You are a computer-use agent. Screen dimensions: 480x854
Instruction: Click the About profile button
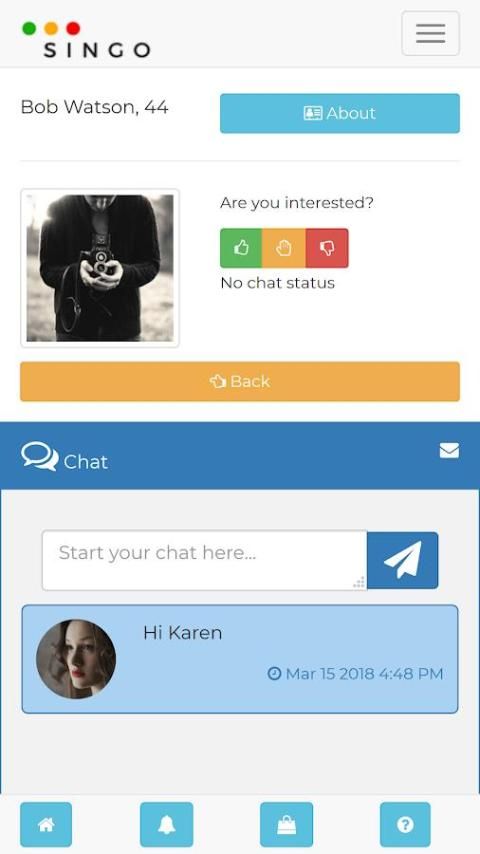(x=339, y=113)
